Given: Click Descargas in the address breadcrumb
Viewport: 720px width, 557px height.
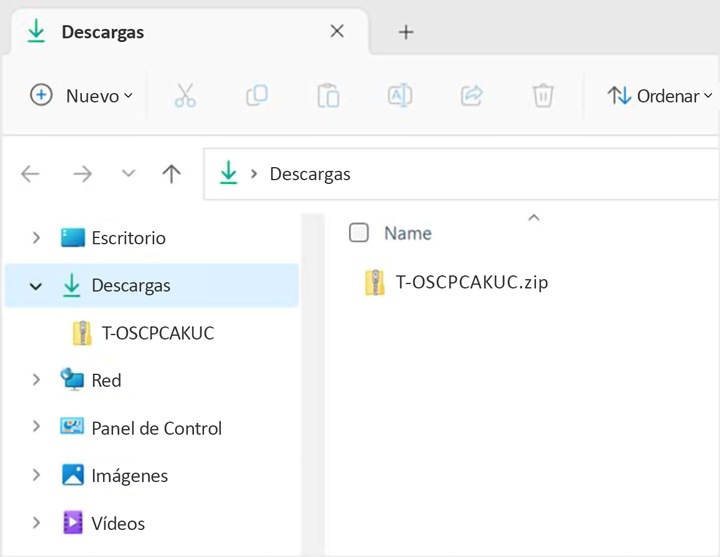Looking at the screenshot, I should click(x=310, y=174).
